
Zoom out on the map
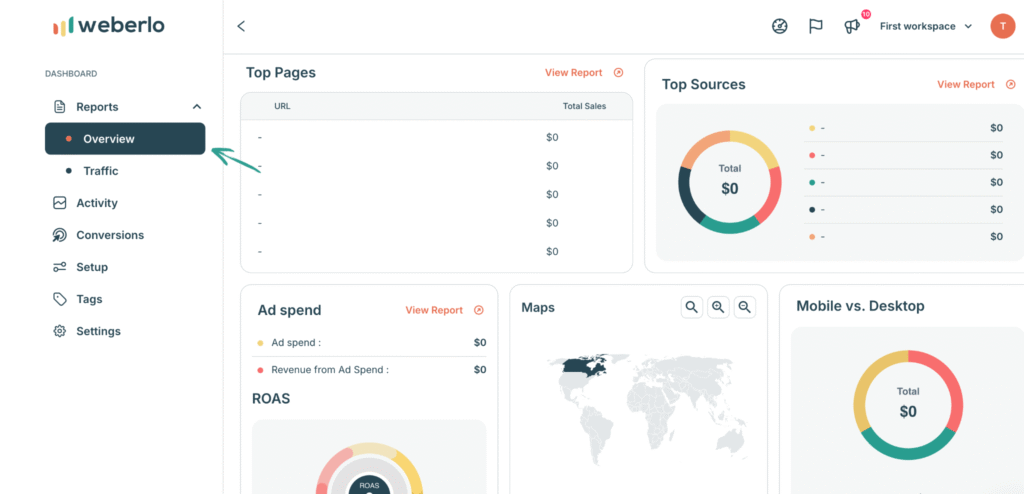(744, 306)
